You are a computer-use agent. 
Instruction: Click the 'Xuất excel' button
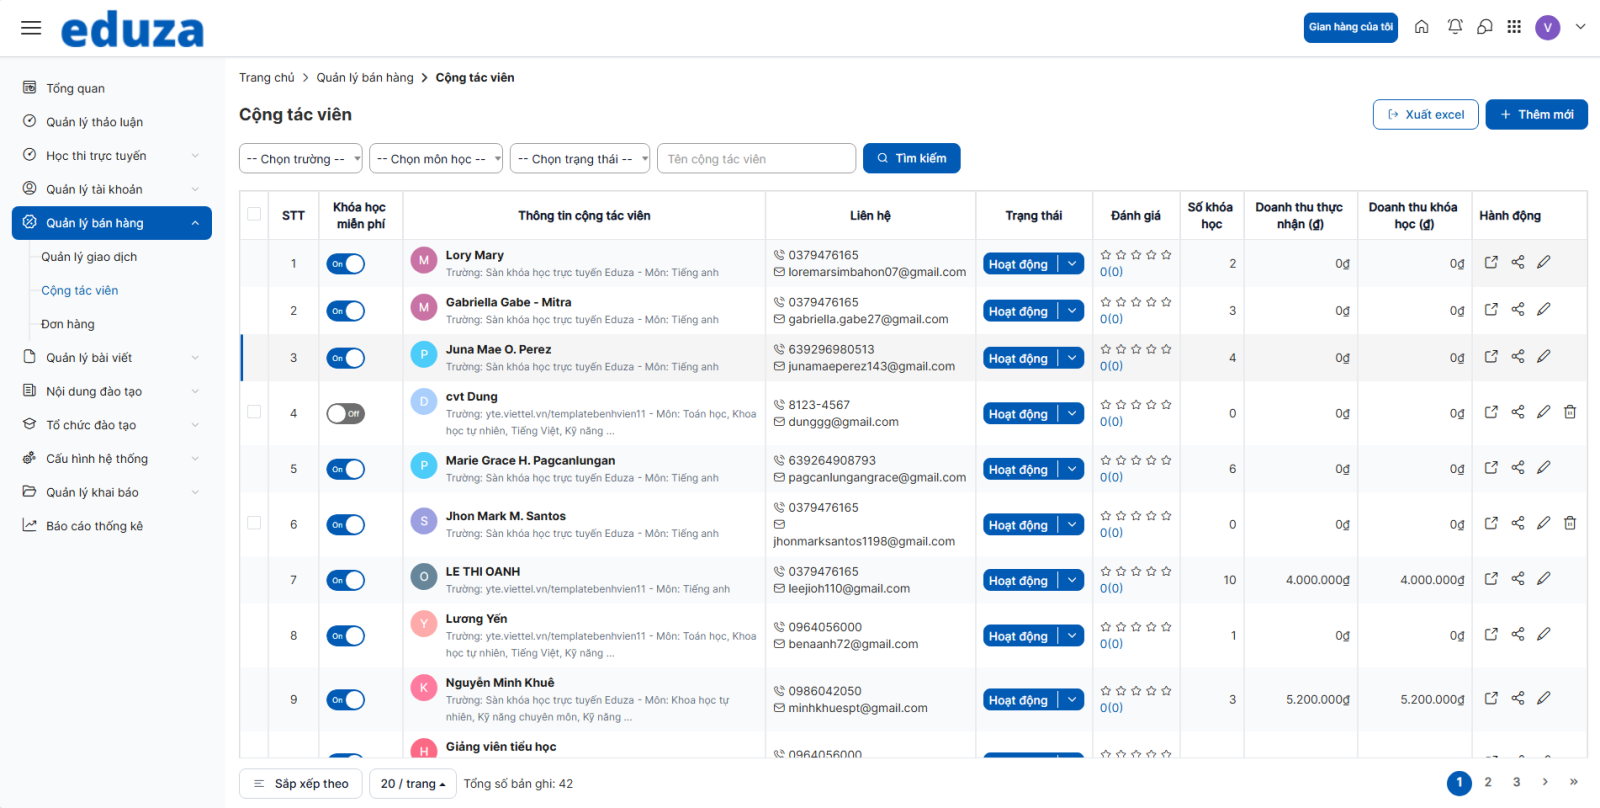(x=1425, y=115)
